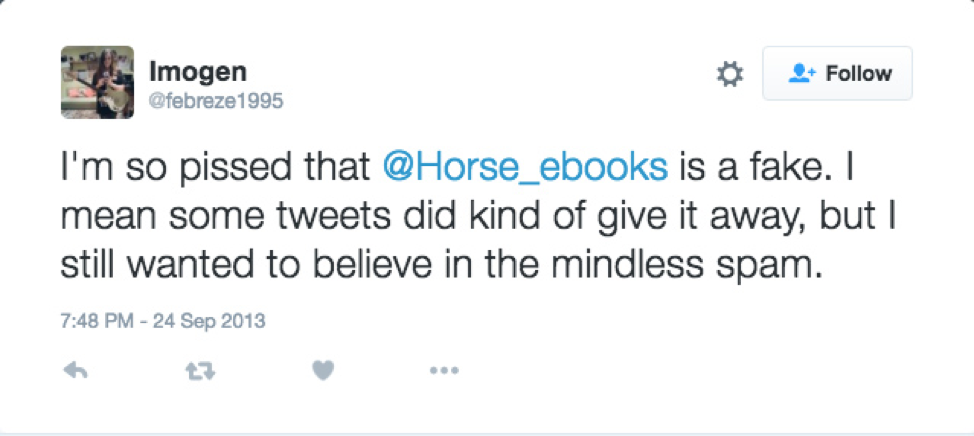Screen dimensions: 974x436
Task: Open the gear menu beside Follow
Action: [x=730, y=74]
